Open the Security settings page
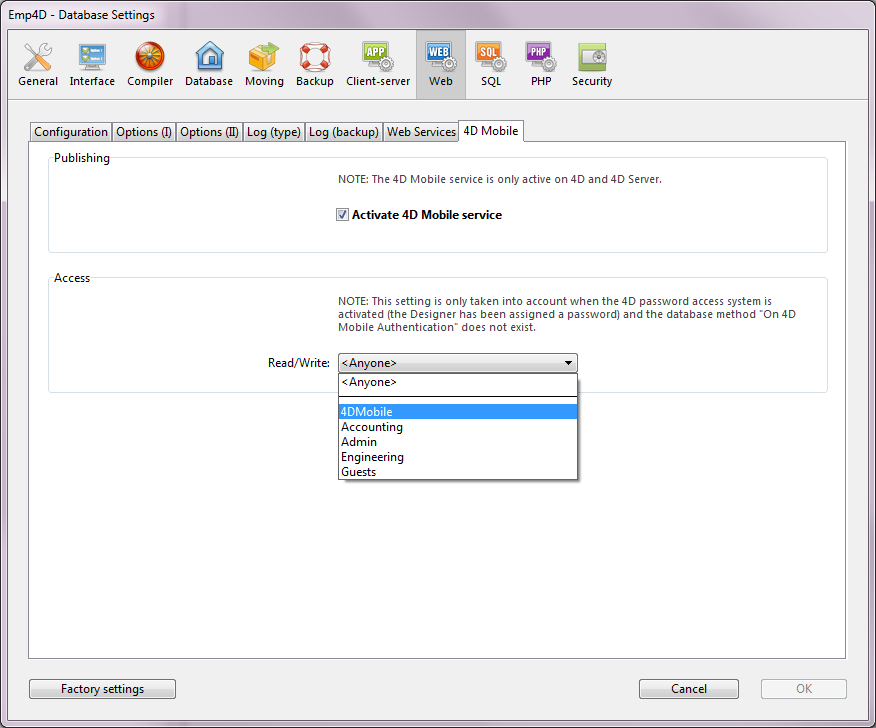Viewport: 876px width, 728px height. coord(592,64)
